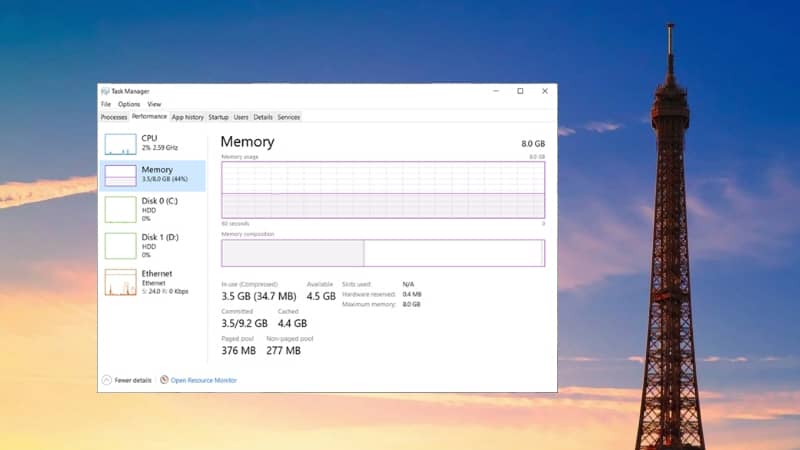Image resolution: width=800 pixels, height=450 pixels.
Task: Open Disk 0 (C:) performance view
Action: point(153,209)
